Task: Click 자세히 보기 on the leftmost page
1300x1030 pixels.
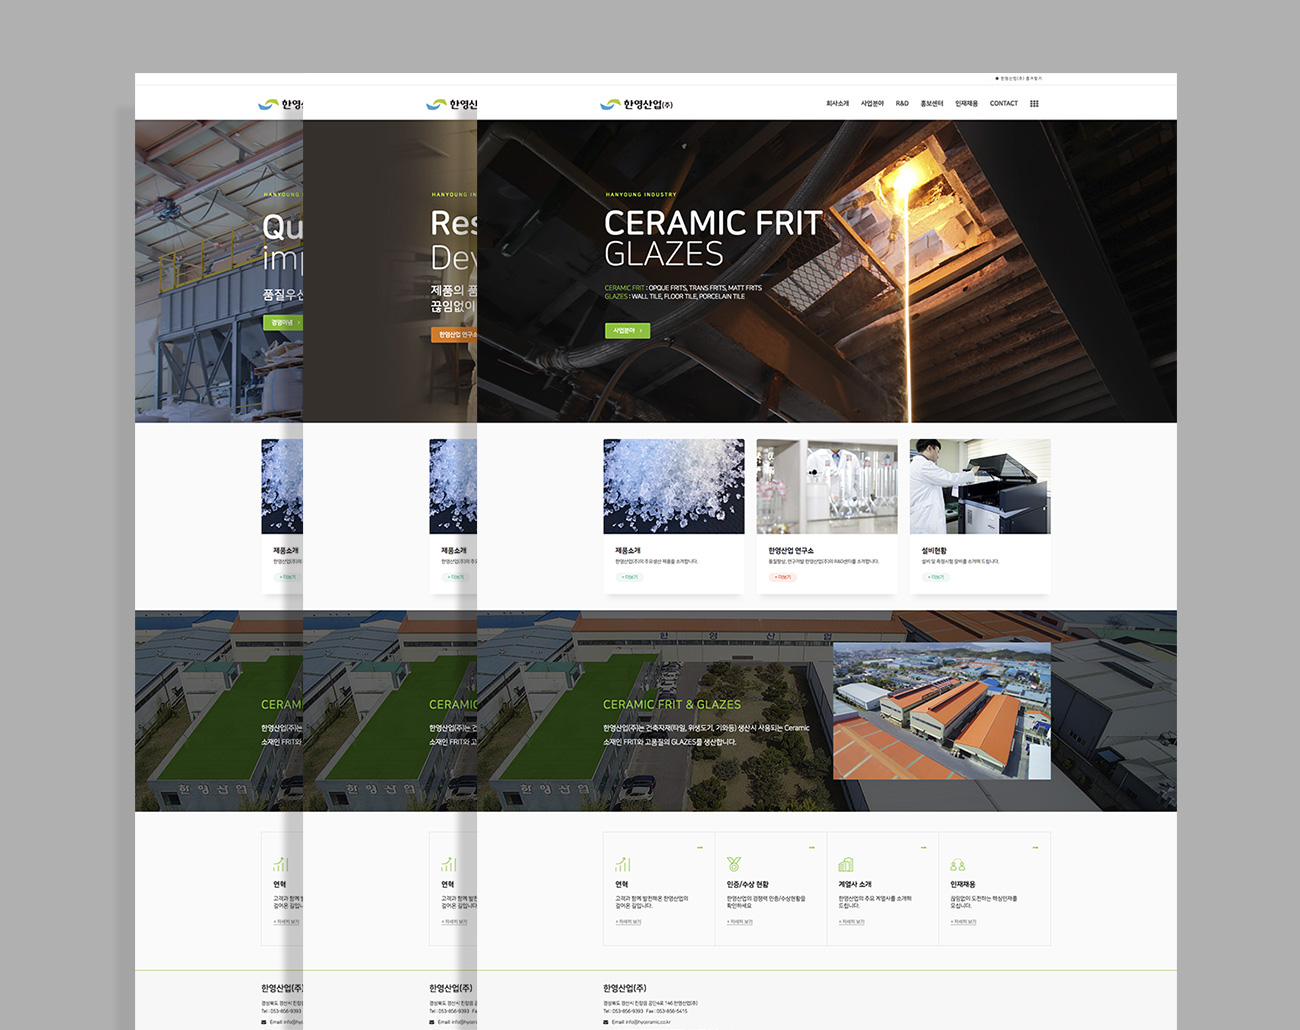Action: 287,922
